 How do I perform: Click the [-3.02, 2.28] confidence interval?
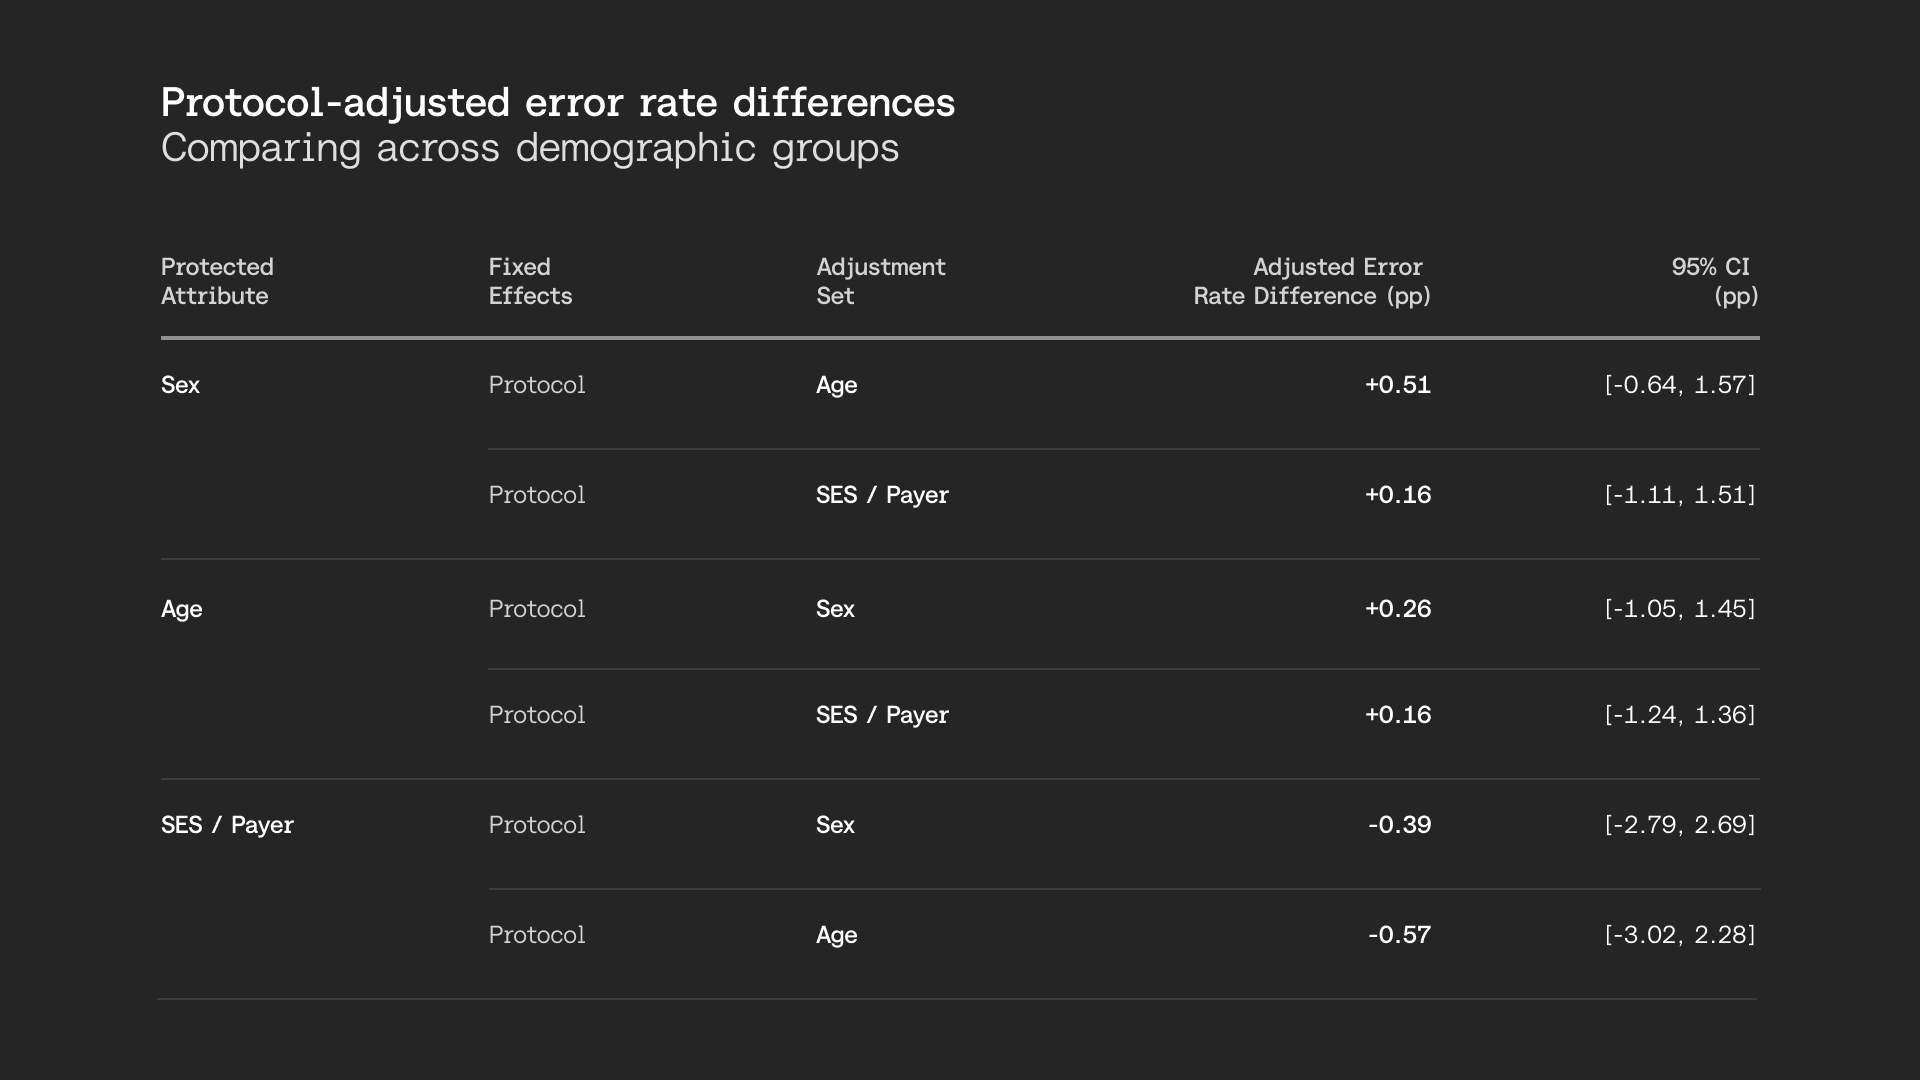1680,935
